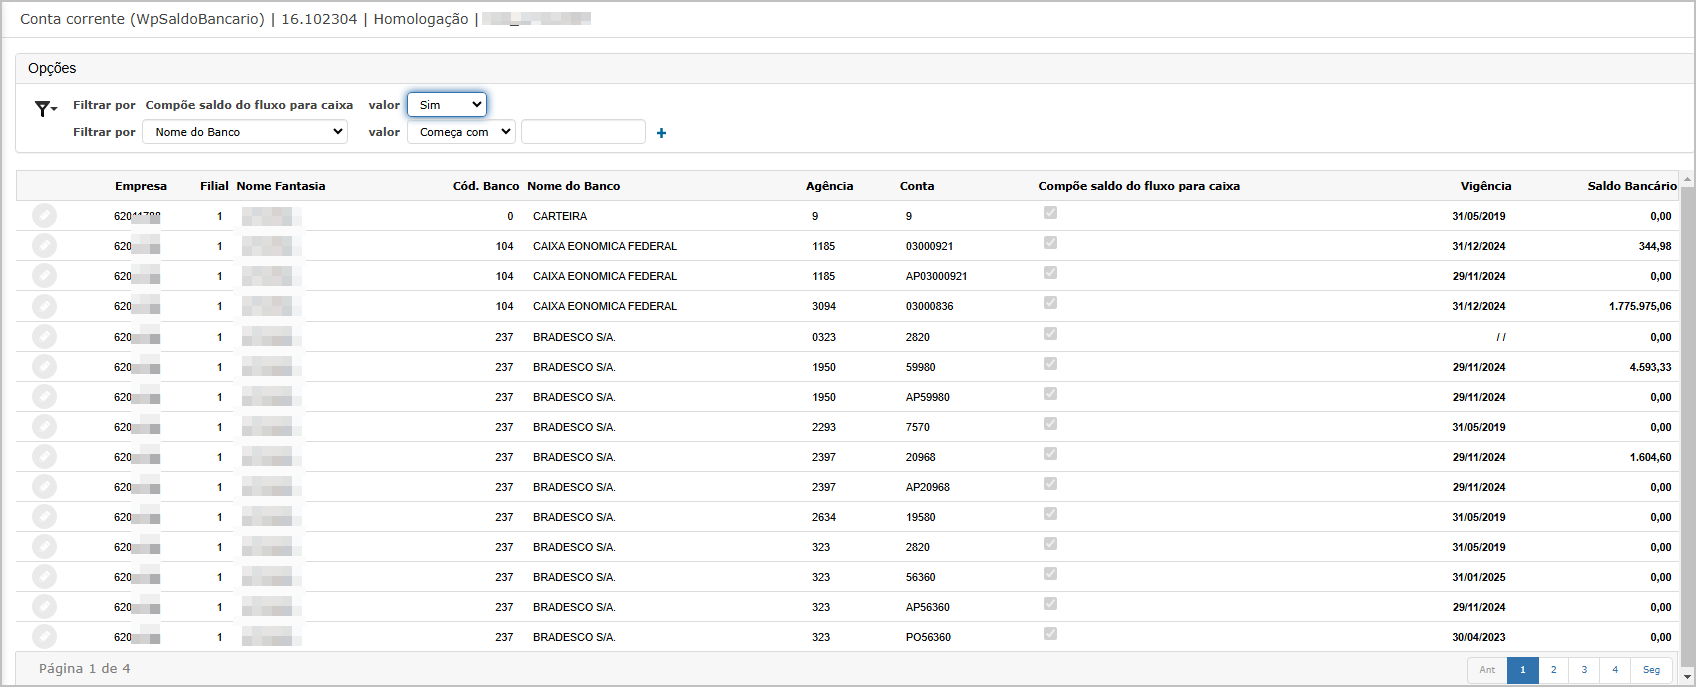Go to page 2 of results
Image resolution: width=1696 pixels, height=687 pixels.
point(1553,670)
